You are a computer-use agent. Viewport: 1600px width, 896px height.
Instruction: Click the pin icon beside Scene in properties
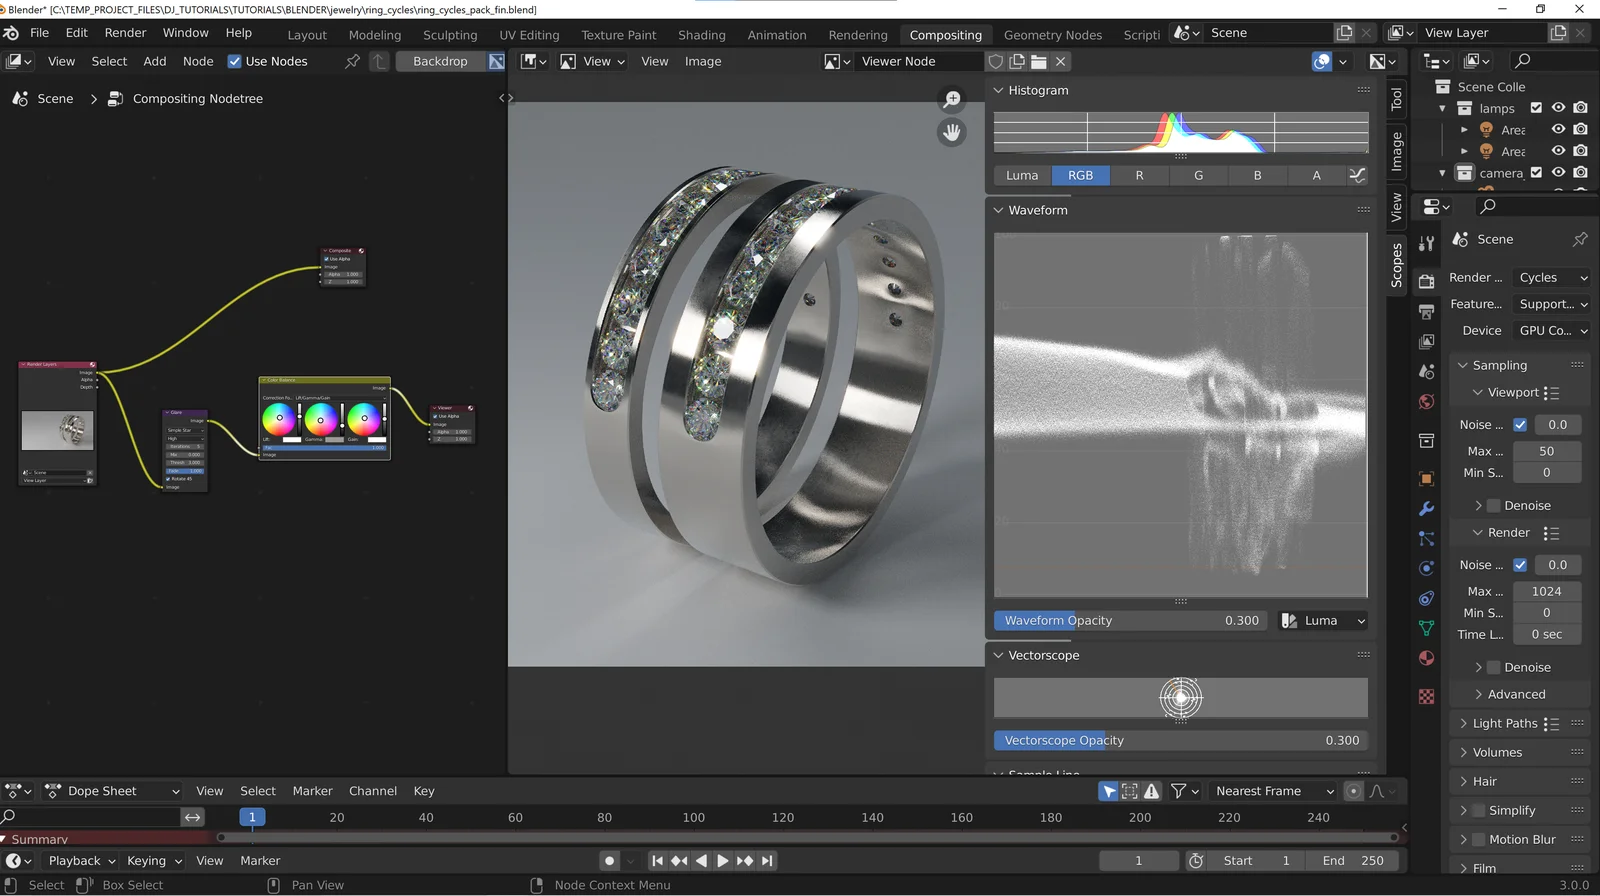(x=1580, y=239)
